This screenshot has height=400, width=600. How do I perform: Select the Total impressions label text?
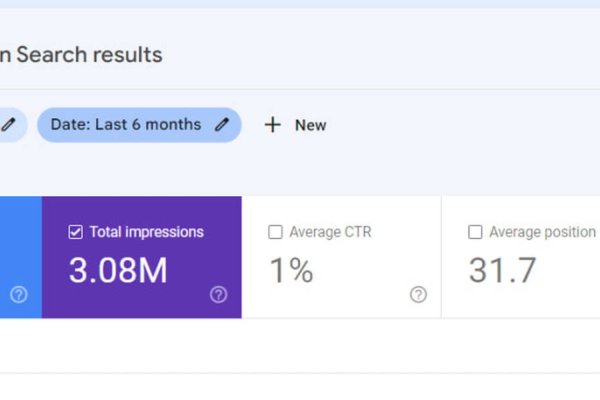[146, 232]
